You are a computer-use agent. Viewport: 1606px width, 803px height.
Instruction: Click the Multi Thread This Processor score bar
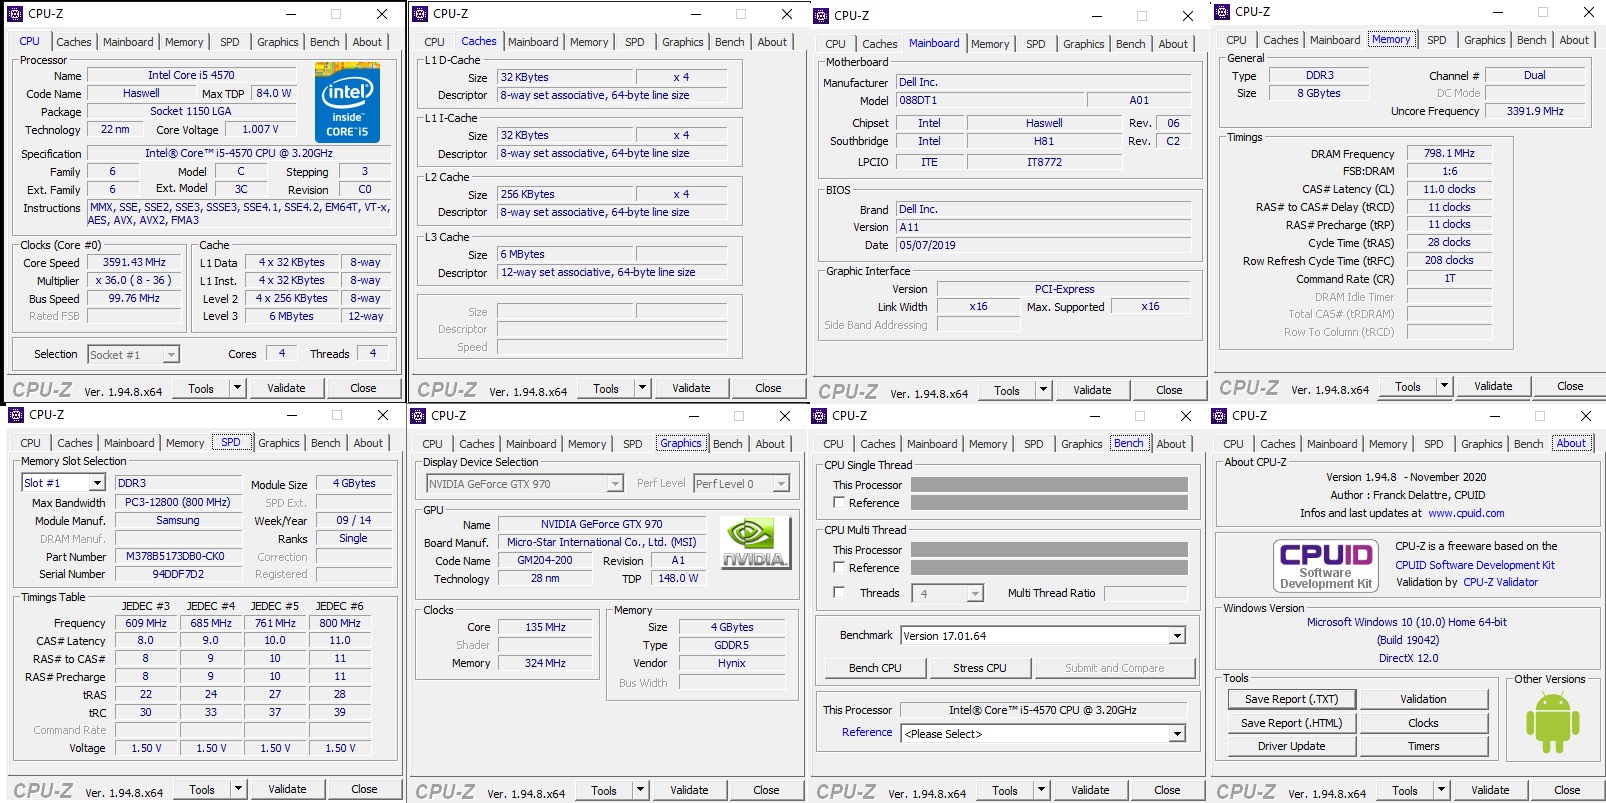pyautogui.click(x=1049, y=550)
